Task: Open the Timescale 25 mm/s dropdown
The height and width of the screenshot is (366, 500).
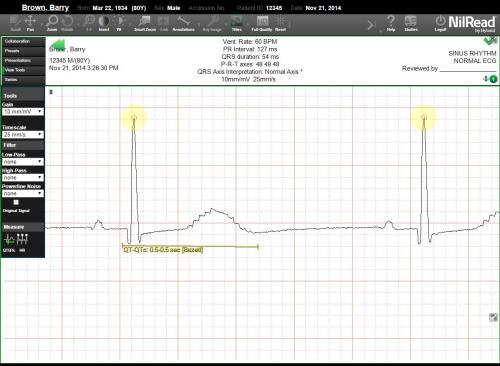Action: [x=23, y=135]
